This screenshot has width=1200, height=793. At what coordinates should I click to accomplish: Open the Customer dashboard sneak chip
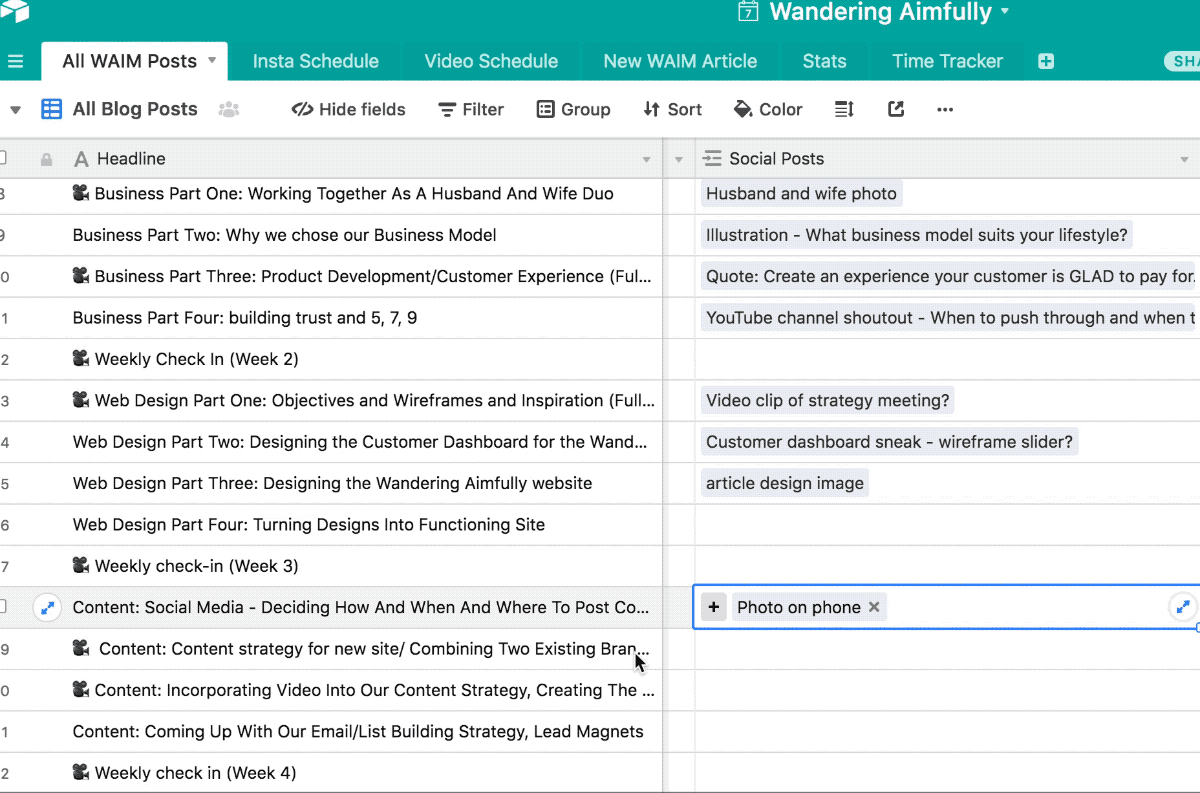tap(889, 442)
